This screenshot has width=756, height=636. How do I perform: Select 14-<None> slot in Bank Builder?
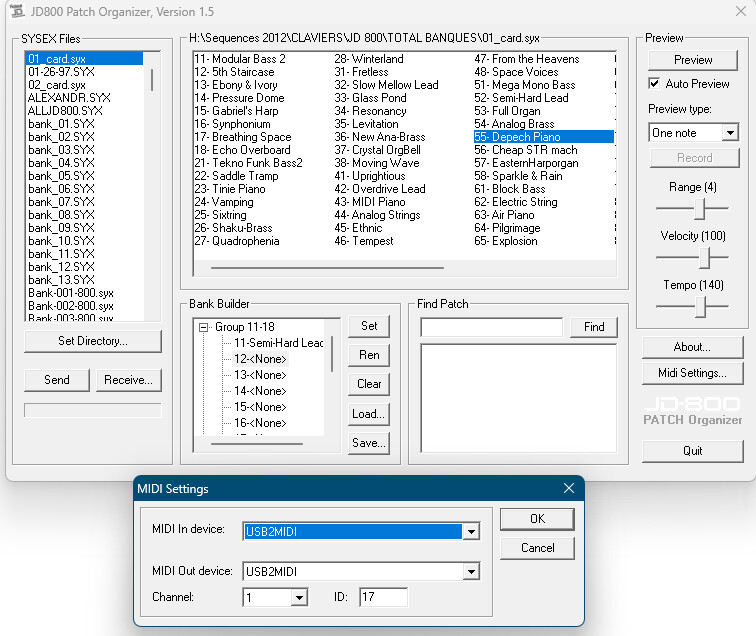(260, 391)
